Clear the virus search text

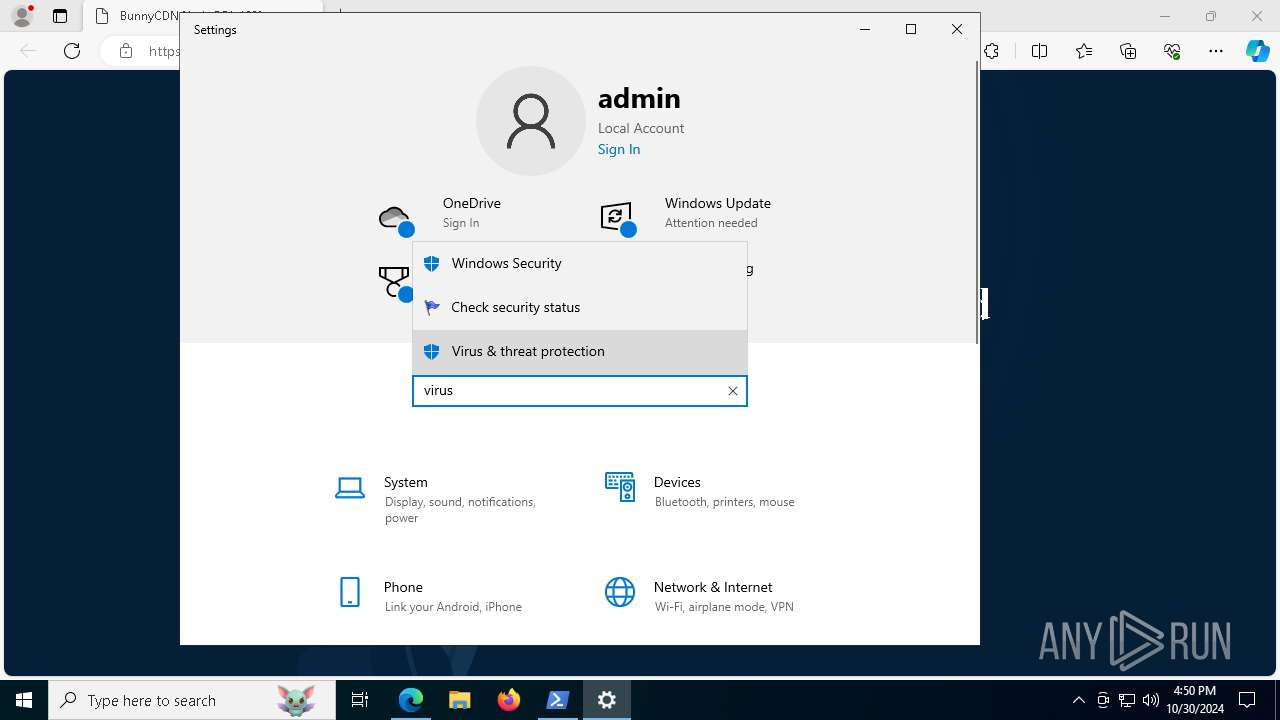tap(733, 391)
